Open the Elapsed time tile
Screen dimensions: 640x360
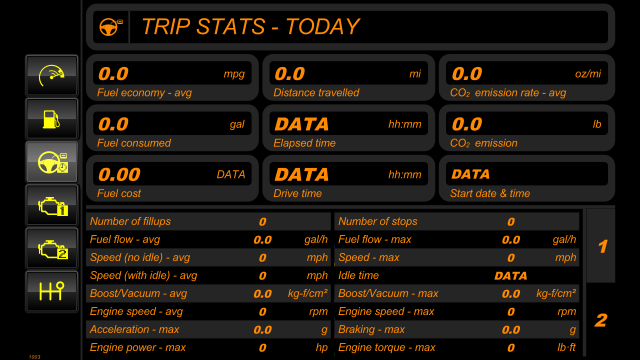(x=349, y=129)
